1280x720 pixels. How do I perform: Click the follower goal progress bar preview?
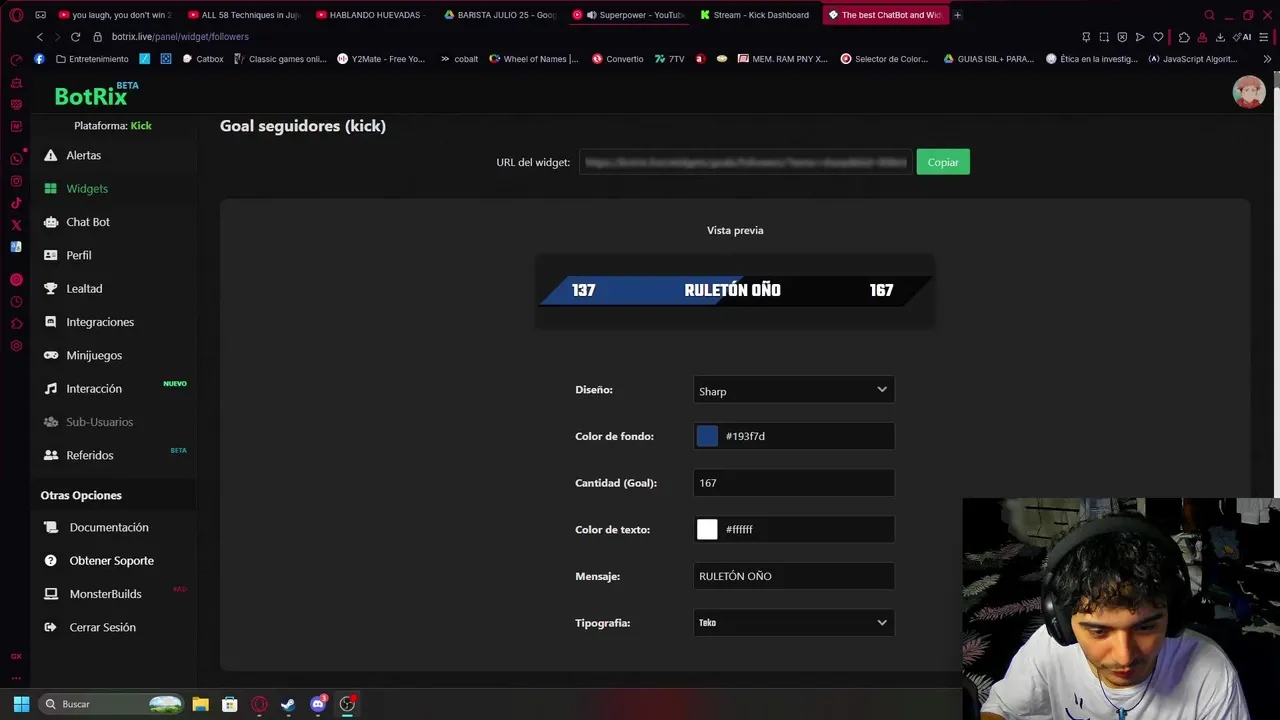[735, 290]
